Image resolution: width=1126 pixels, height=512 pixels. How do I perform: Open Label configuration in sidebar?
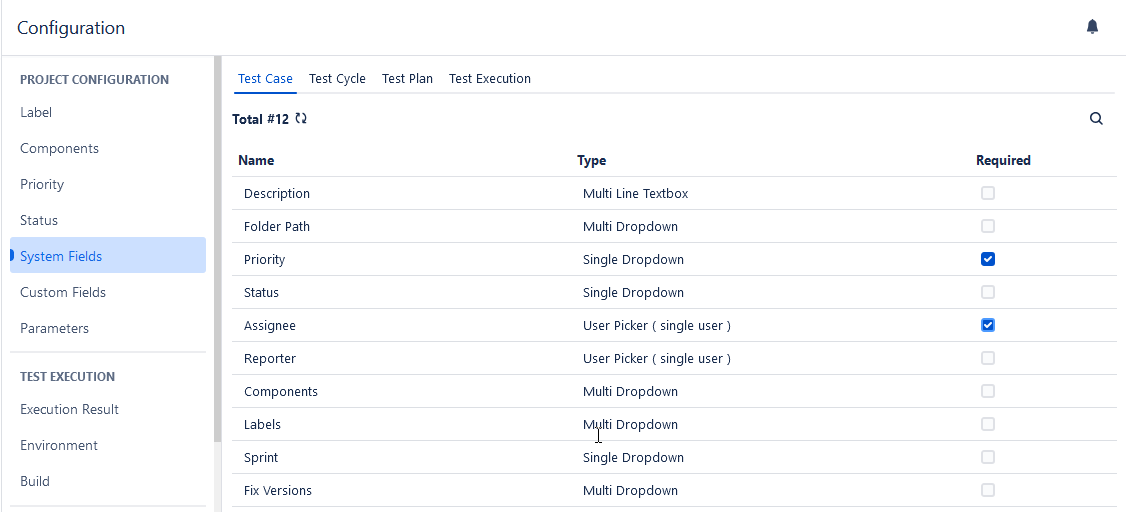point(36,113)
